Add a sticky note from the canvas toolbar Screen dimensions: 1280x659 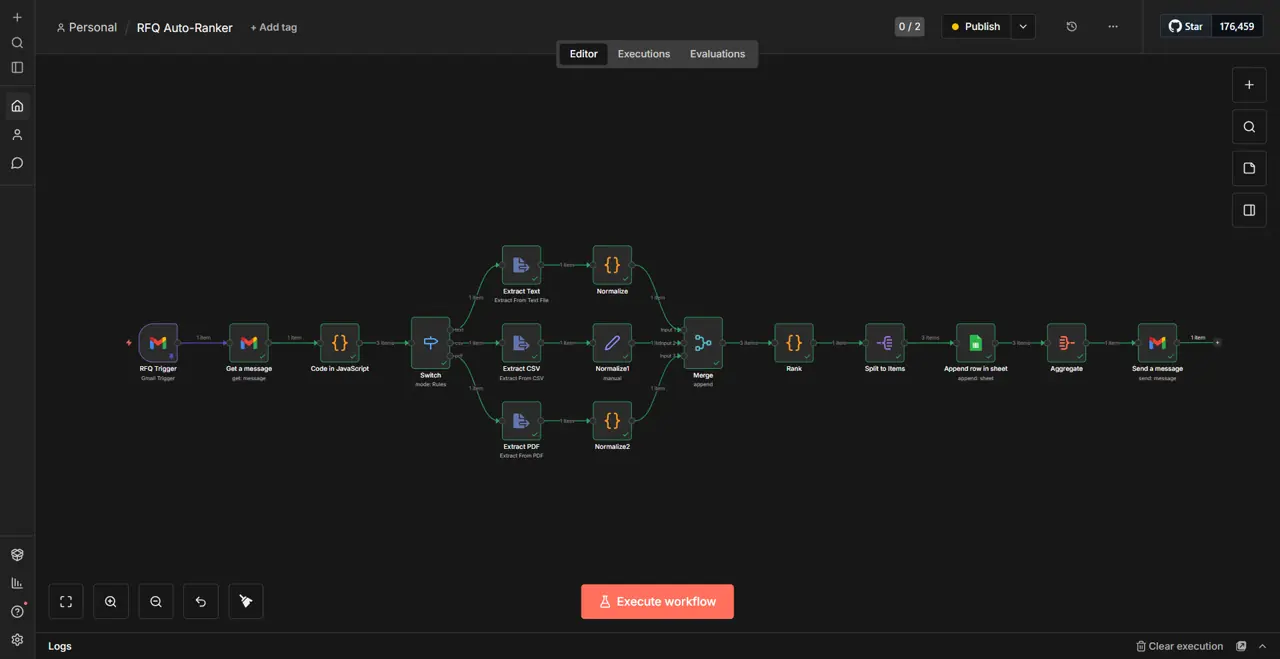tap(1249, 168)
